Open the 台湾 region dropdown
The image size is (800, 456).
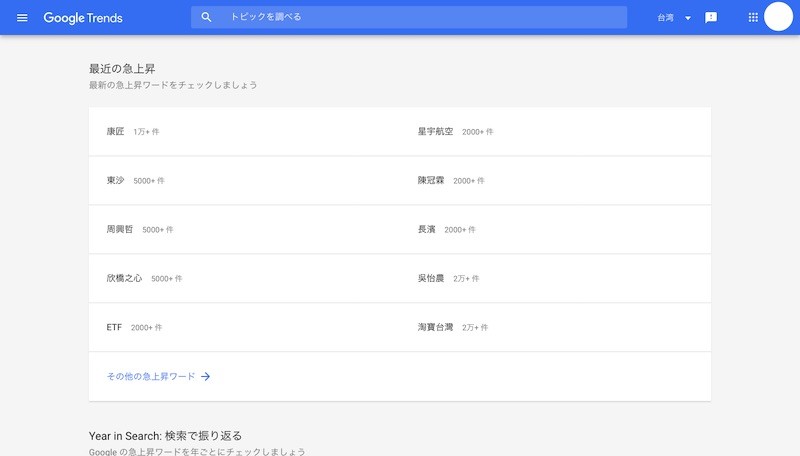point(673,18)
